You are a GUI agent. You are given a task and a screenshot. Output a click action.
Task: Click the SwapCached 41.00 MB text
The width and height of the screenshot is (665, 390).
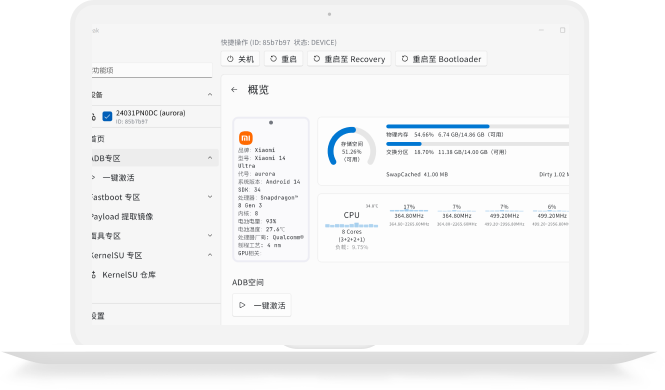[x=417, y=174]
